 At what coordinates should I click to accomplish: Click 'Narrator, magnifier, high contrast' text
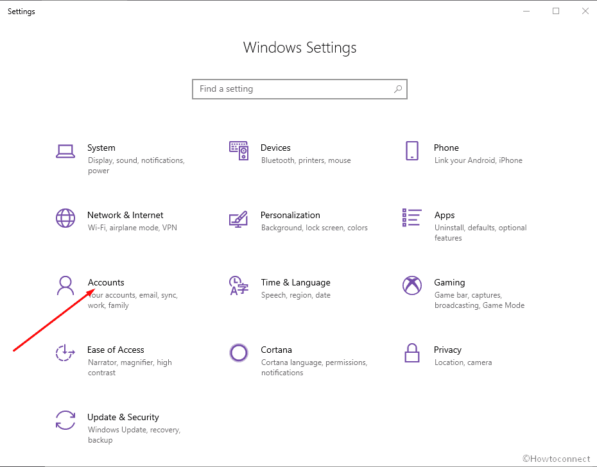point(130,367)
